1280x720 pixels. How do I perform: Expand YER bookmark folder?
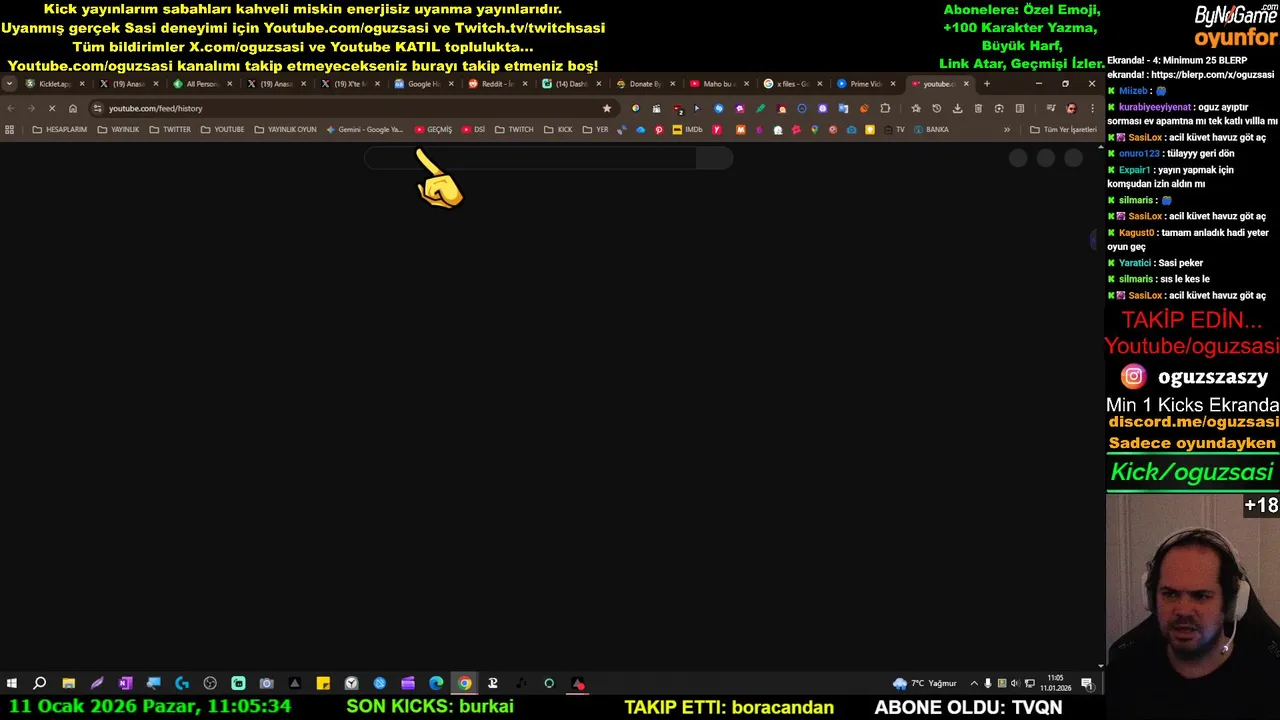coord(595,129)
